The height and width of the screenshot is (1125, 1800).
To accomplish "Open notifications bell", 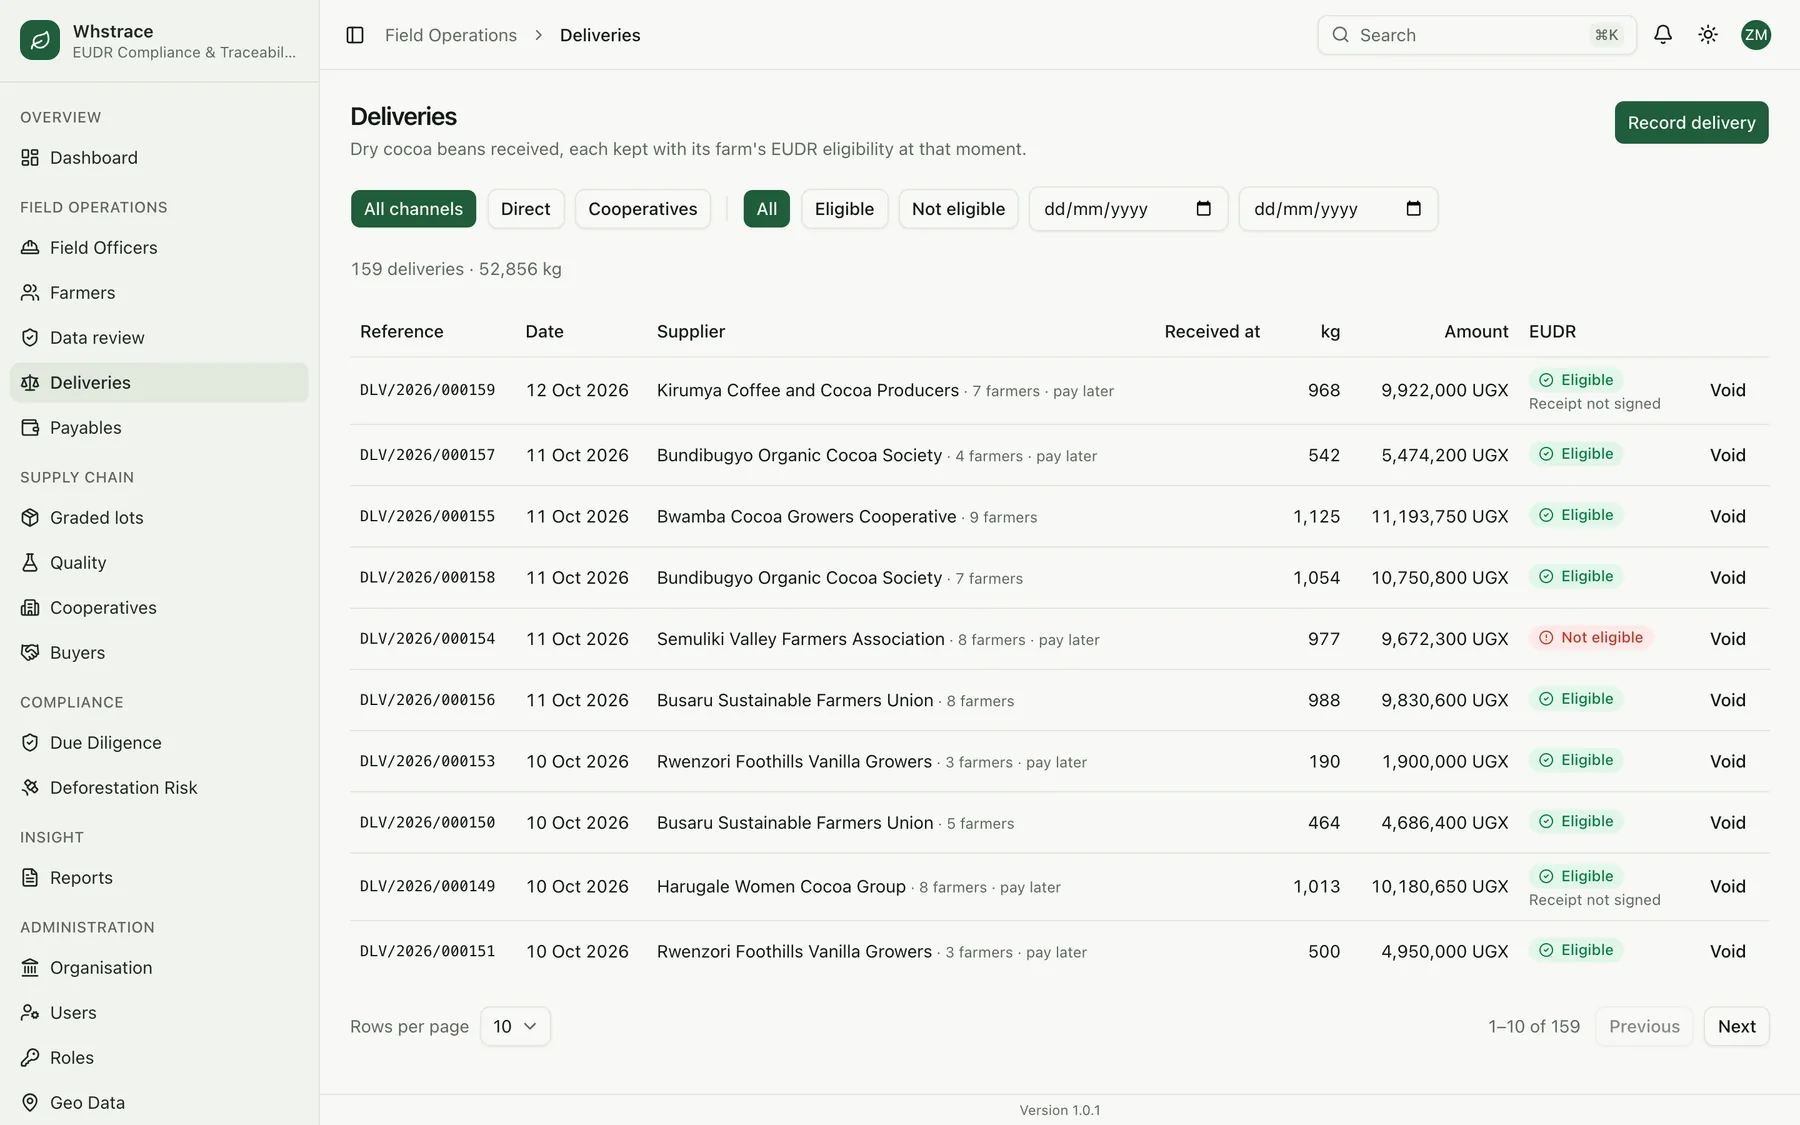I will (x=1663, y=35).
